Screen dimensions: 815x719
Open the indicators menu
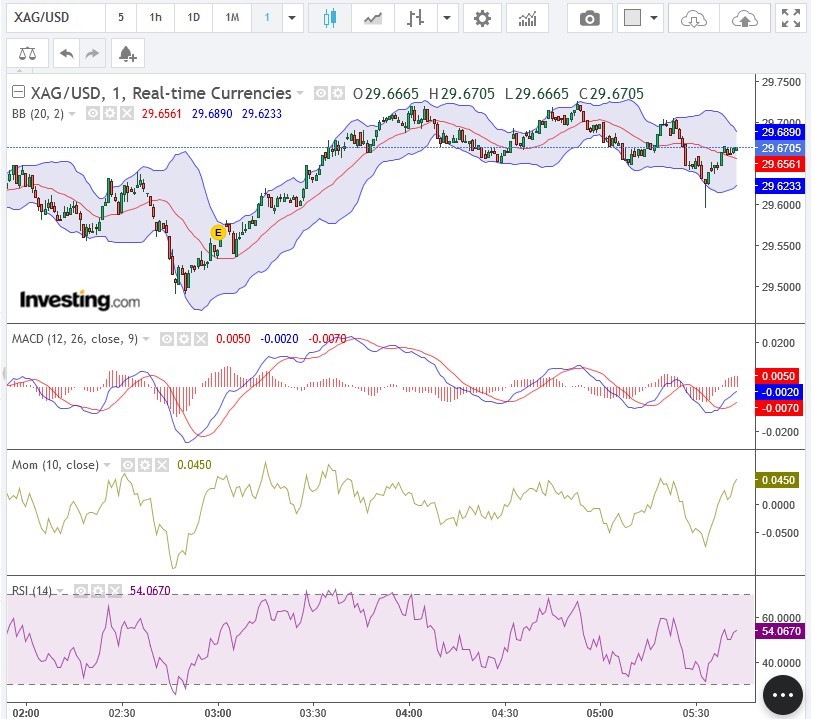(x=527, y=19)
